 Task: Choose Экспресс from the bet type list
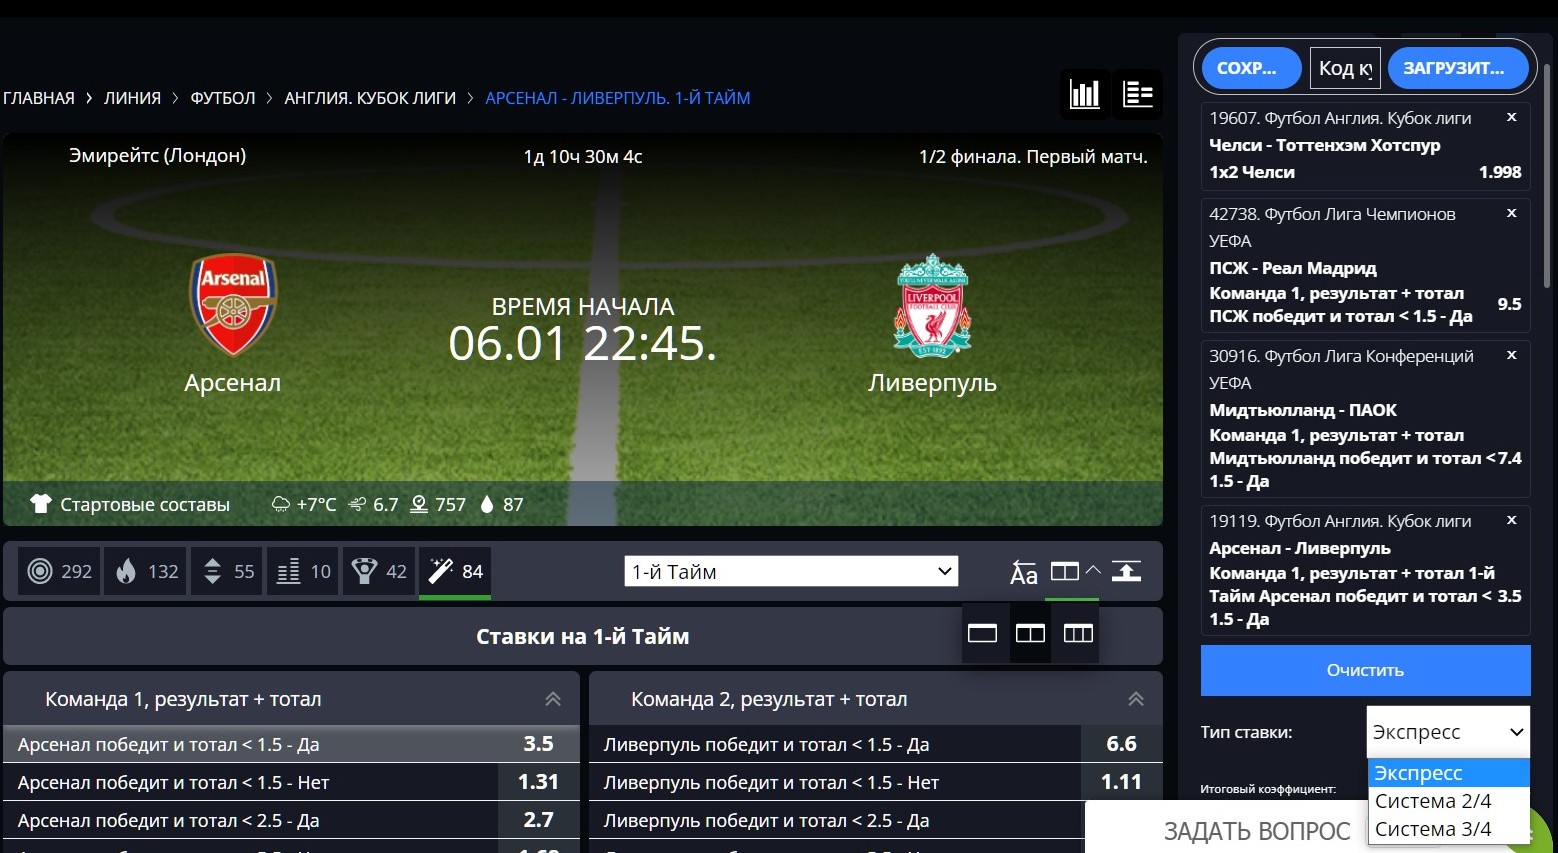(1448, 773)
